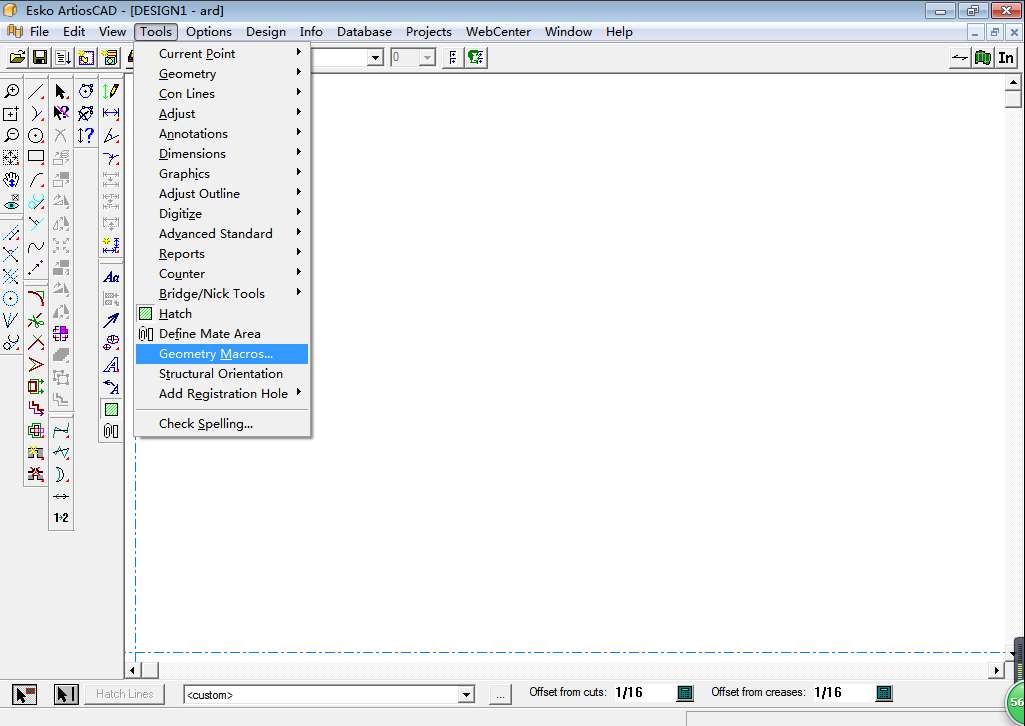Click the Save floppy disk icon

[40, 58]
